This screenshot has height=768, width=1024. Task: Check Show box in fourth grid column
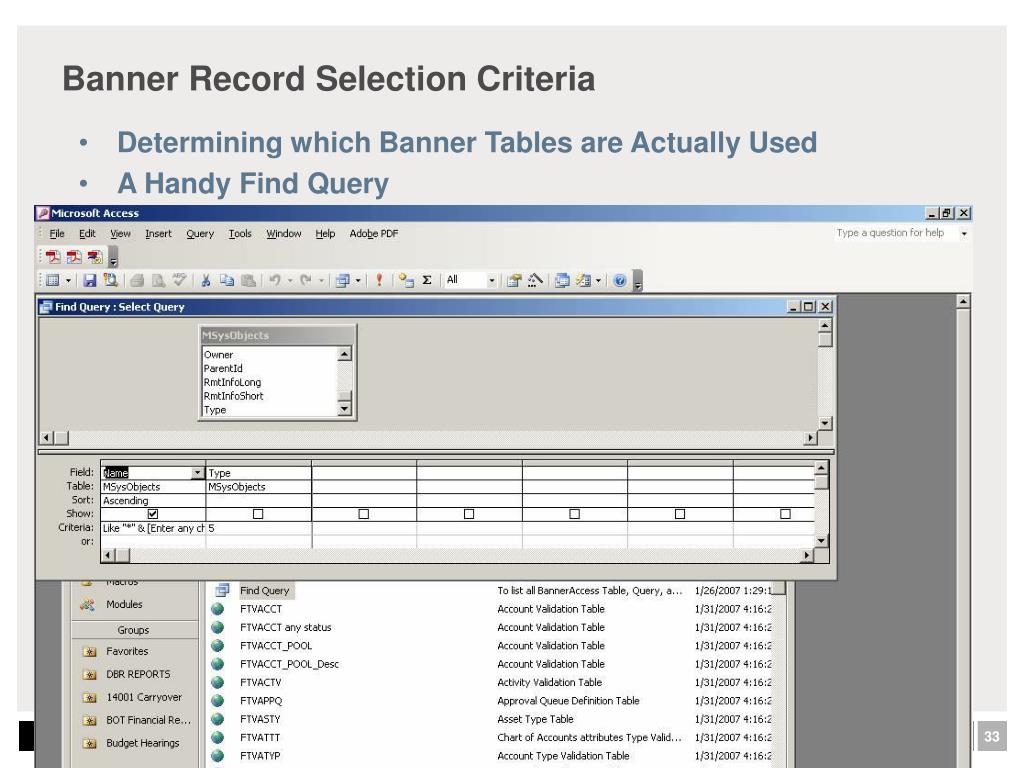click(x=469, y=514)
